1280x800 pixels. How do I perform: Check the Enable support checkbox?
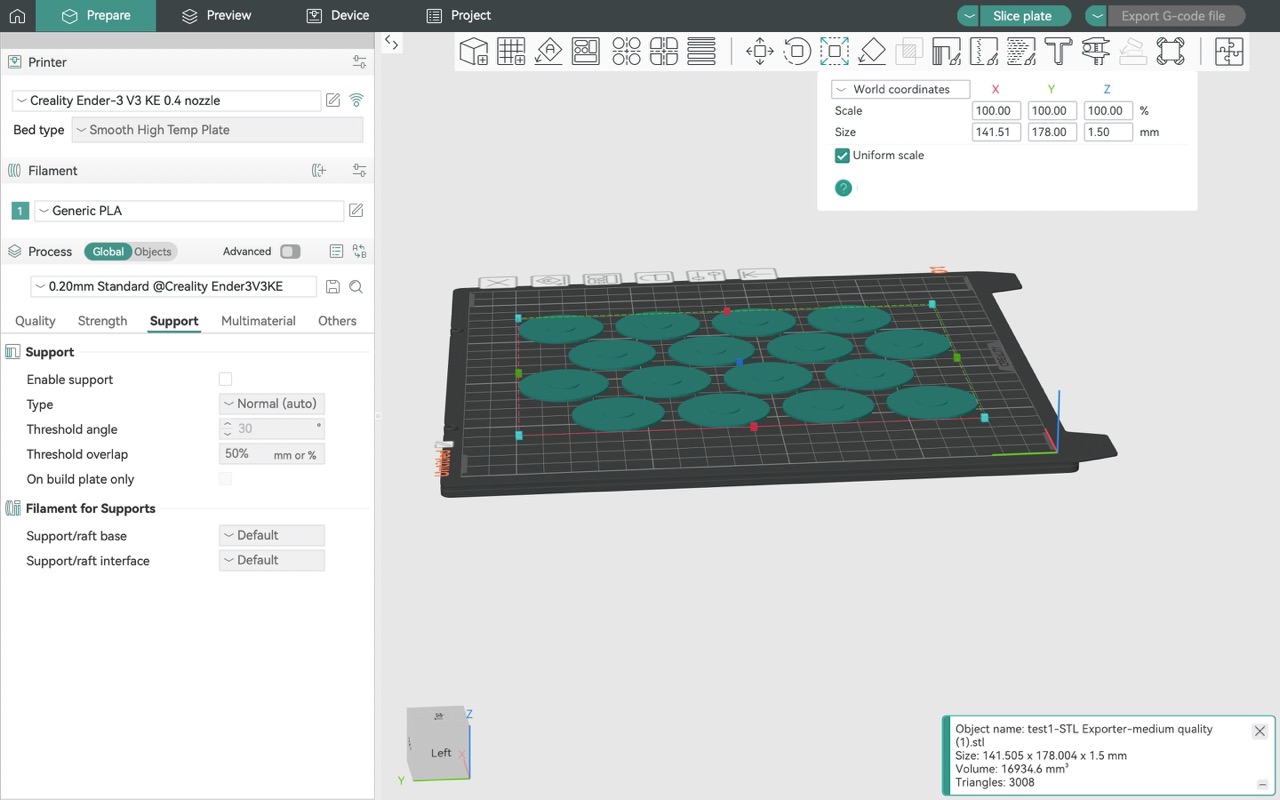pos(225,379)
